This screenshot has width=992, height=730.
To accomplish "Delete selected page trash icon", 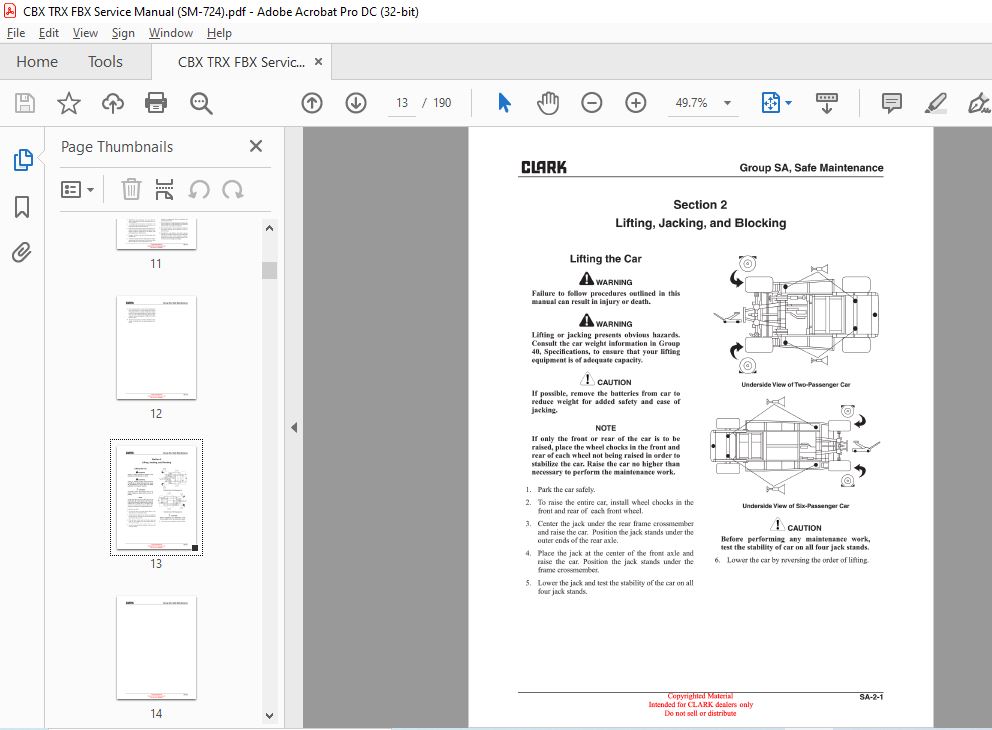I will coord(131,189).
